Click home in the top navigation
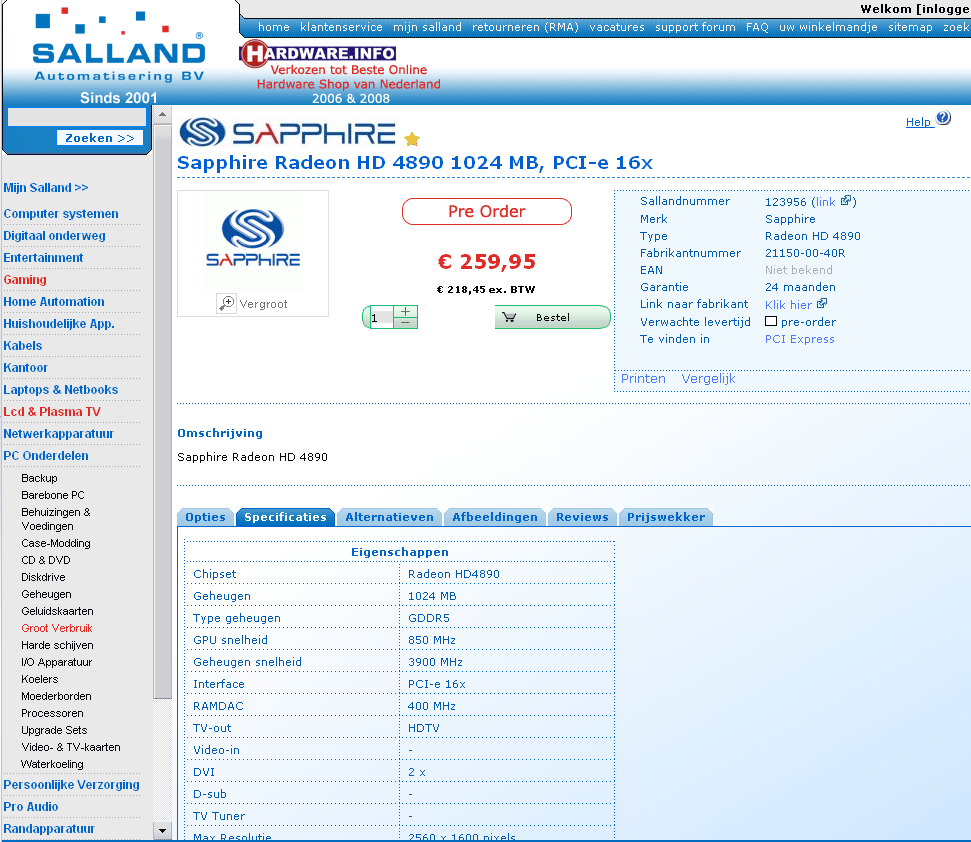 [274, 27]
